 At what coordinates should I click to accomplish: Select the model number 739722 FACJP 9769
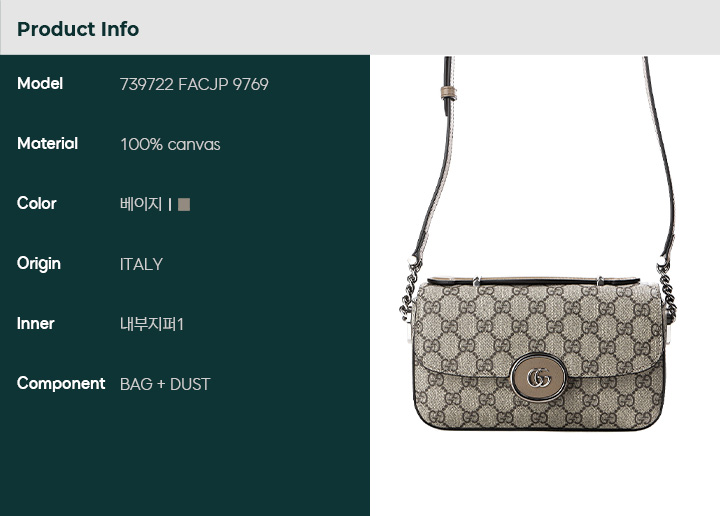[x=194, y=84]
